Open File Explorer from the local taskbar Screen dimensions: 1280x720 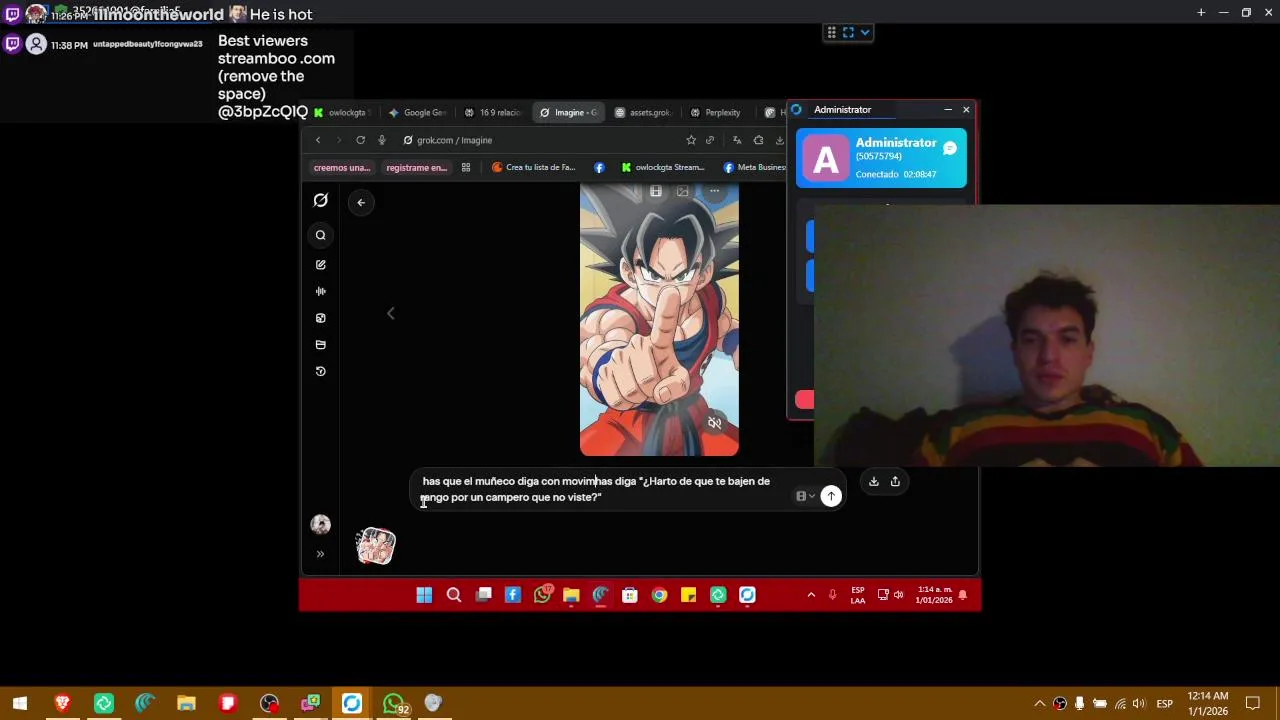(186, 704)
